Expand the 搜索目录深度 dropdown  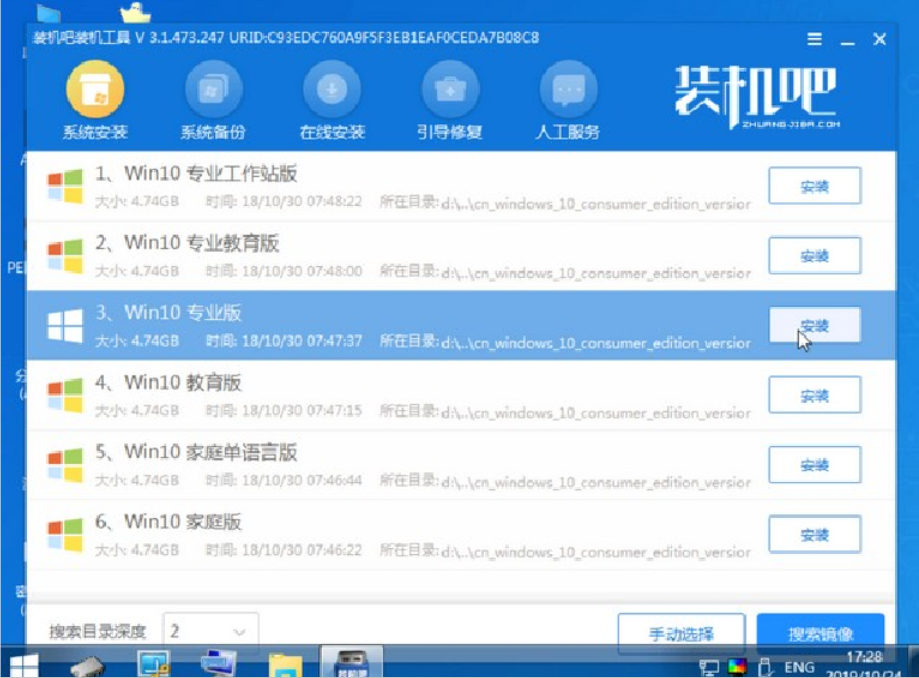pos(211,631)
